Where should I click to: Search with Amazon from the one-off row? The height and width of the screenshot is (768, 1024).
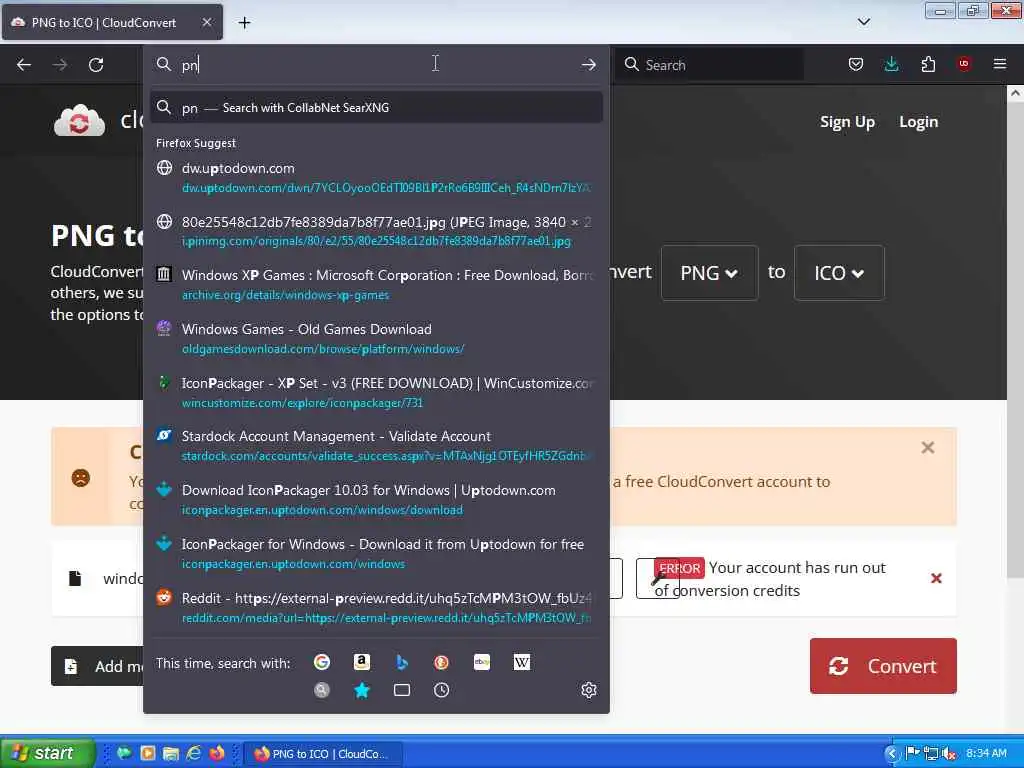(x=362, y=662)
